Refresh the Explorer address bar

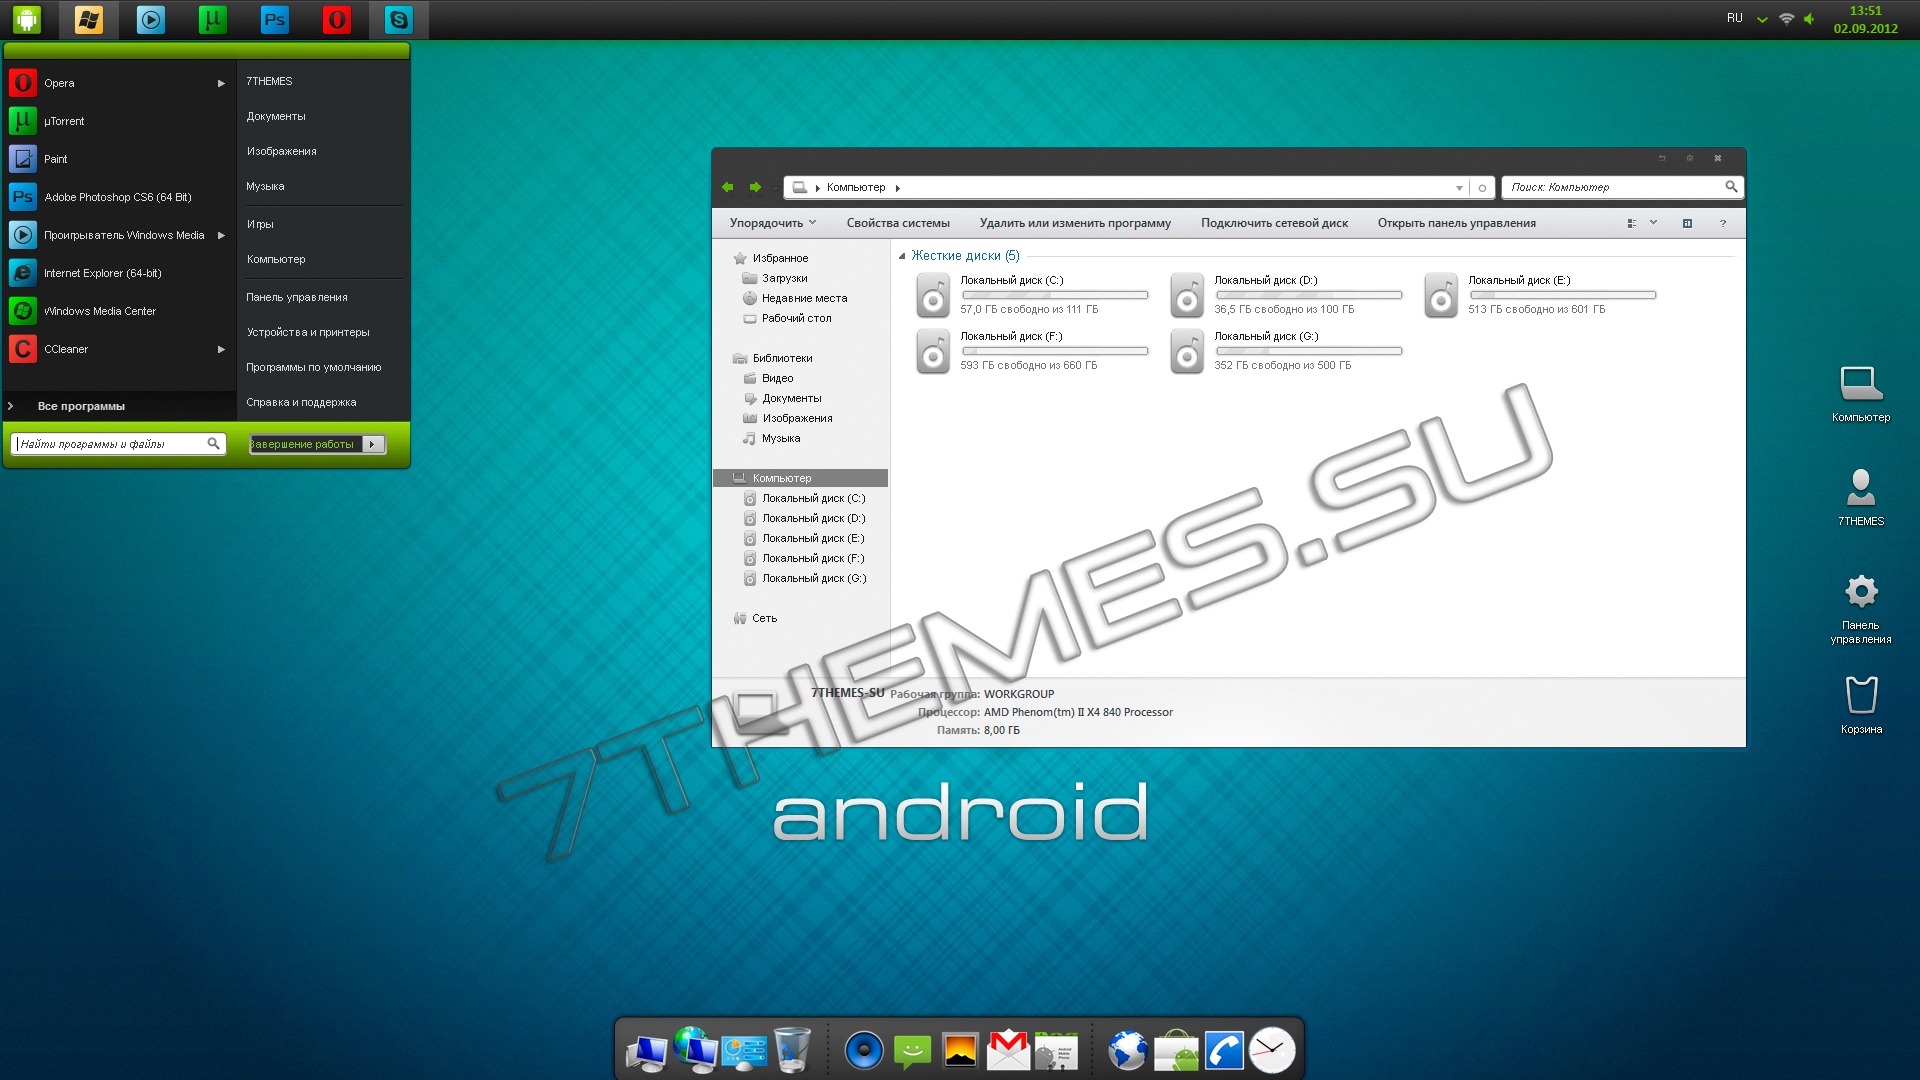pos(1482,188)
